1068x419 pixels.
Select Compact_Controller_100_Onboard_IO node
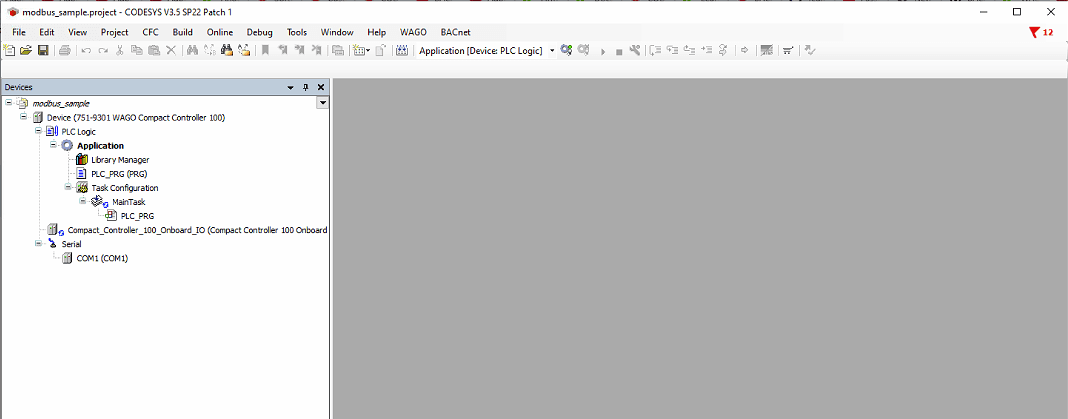(198, 230)
